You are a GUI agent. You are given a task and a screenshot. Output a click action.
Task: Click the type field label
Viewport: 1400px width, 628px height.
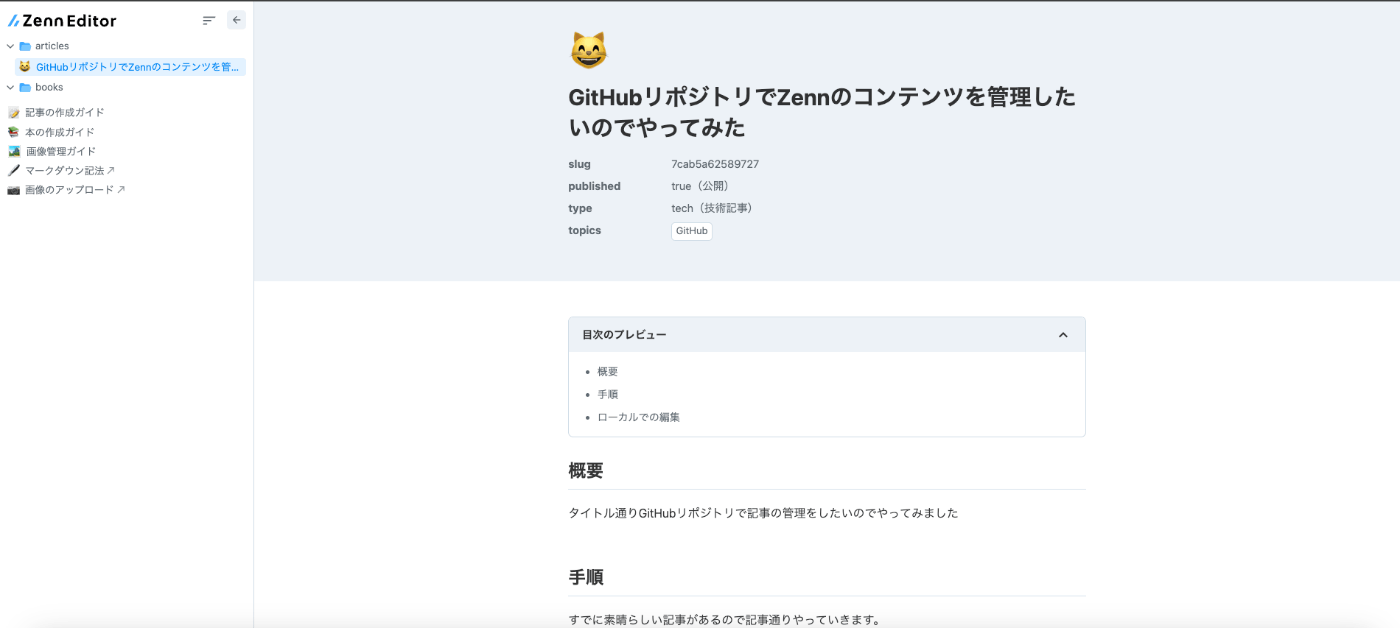[x=580, y=208]
